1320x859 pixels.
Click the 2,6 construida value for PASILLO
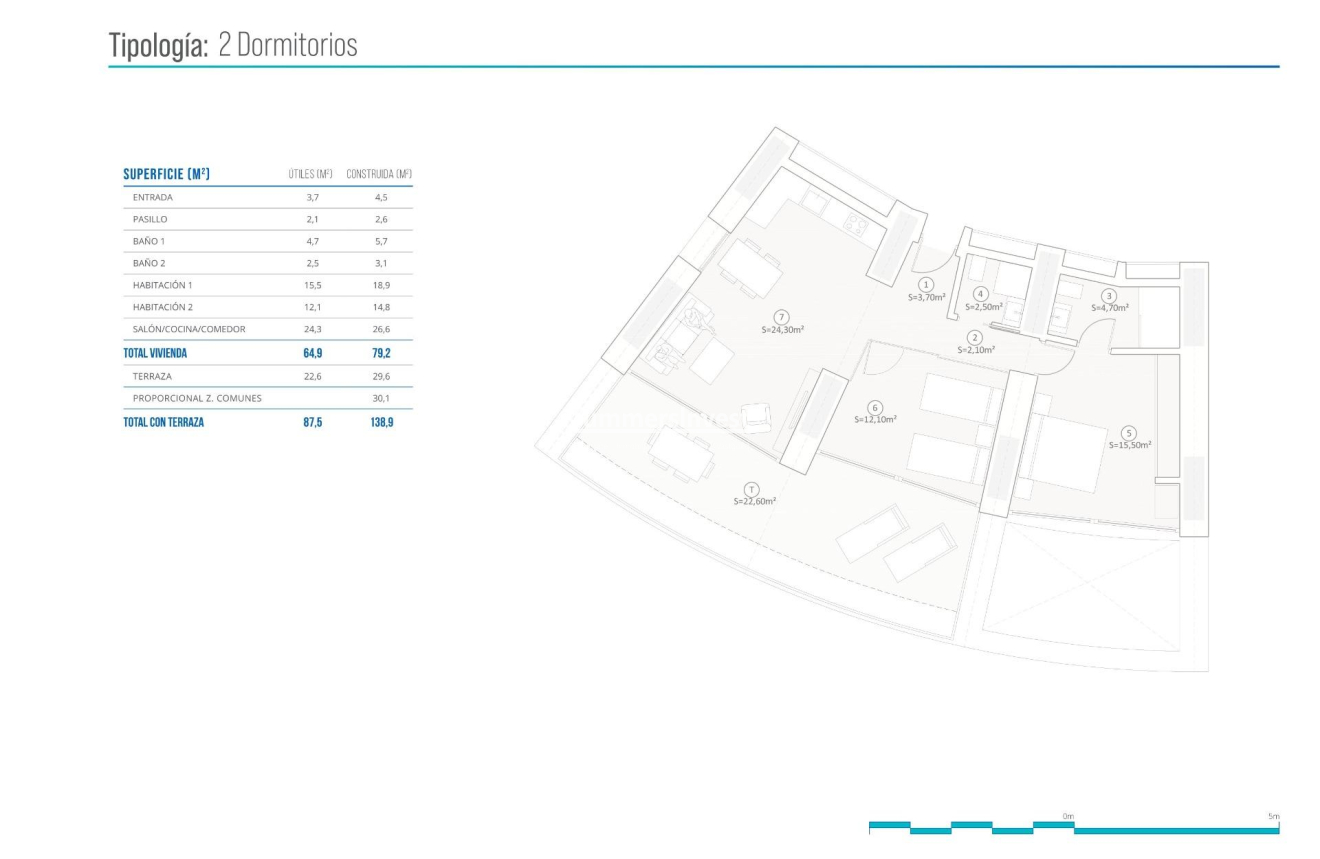pos(381,219)
